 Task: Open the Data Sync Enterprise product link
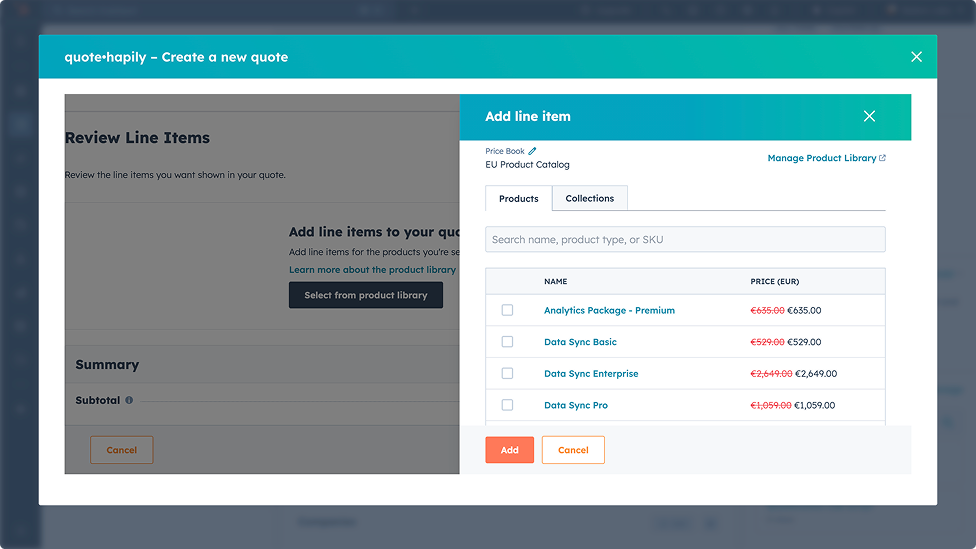590,374
